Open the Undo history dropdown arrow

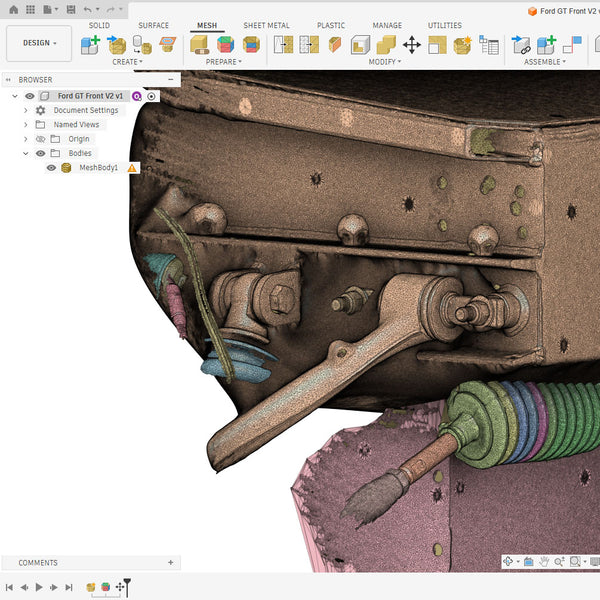click(98, 10)
